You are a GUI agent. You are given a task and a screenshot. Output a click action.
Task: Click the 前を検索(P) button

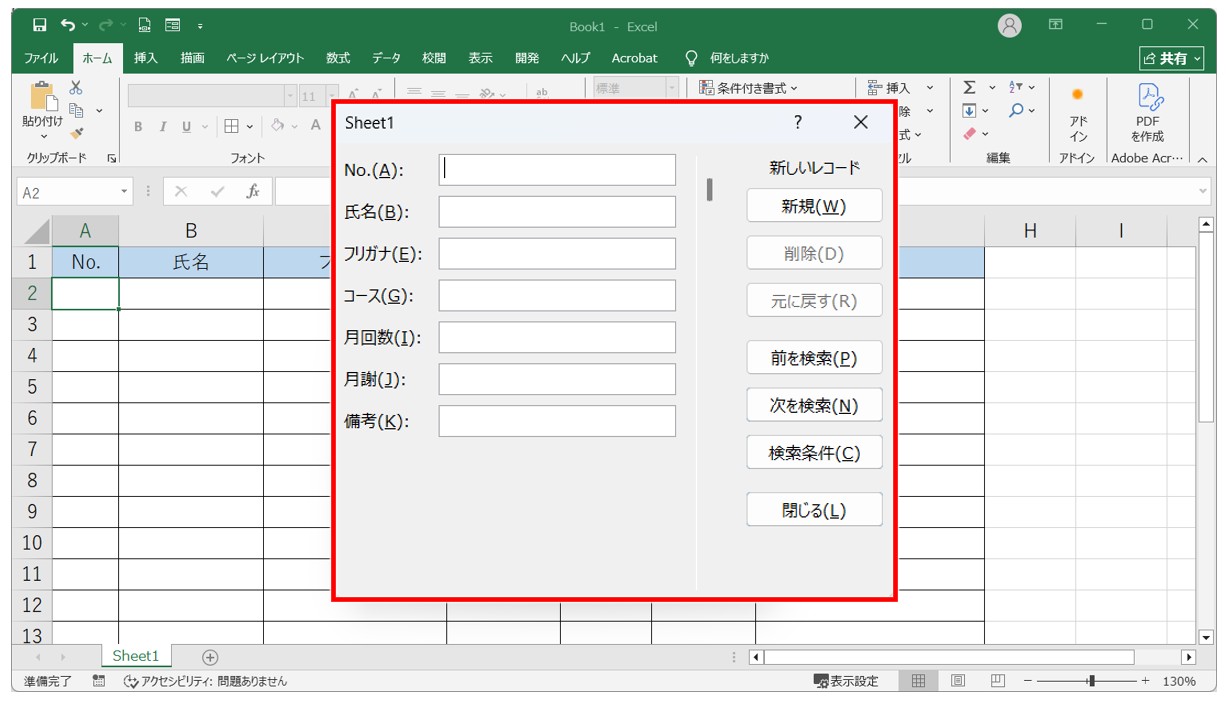[814, 358]
